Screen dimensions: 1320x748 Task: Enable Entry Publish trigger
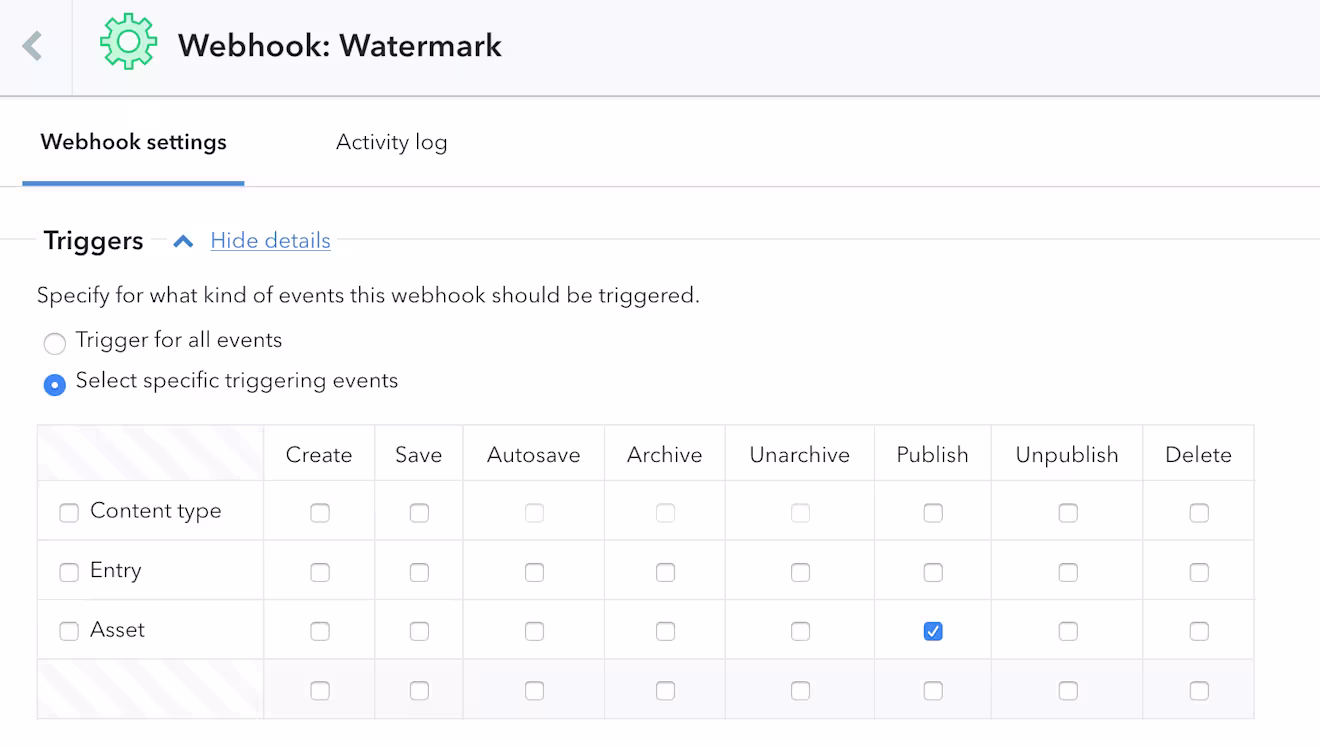pyautogui.click(x=933, y=572)
